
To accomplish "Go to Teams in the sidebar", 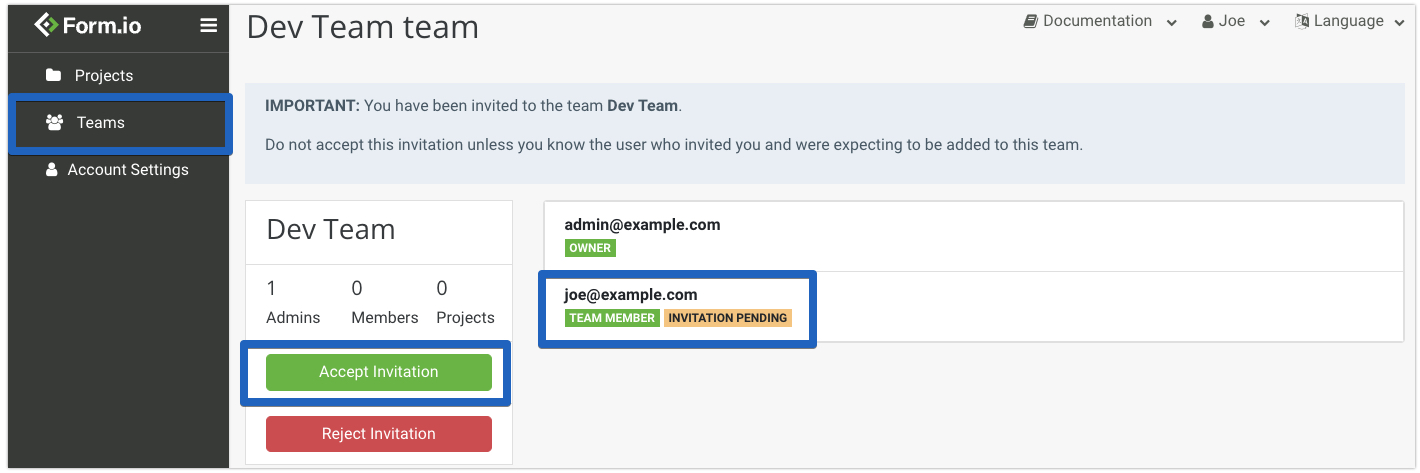I will point(101,123).
